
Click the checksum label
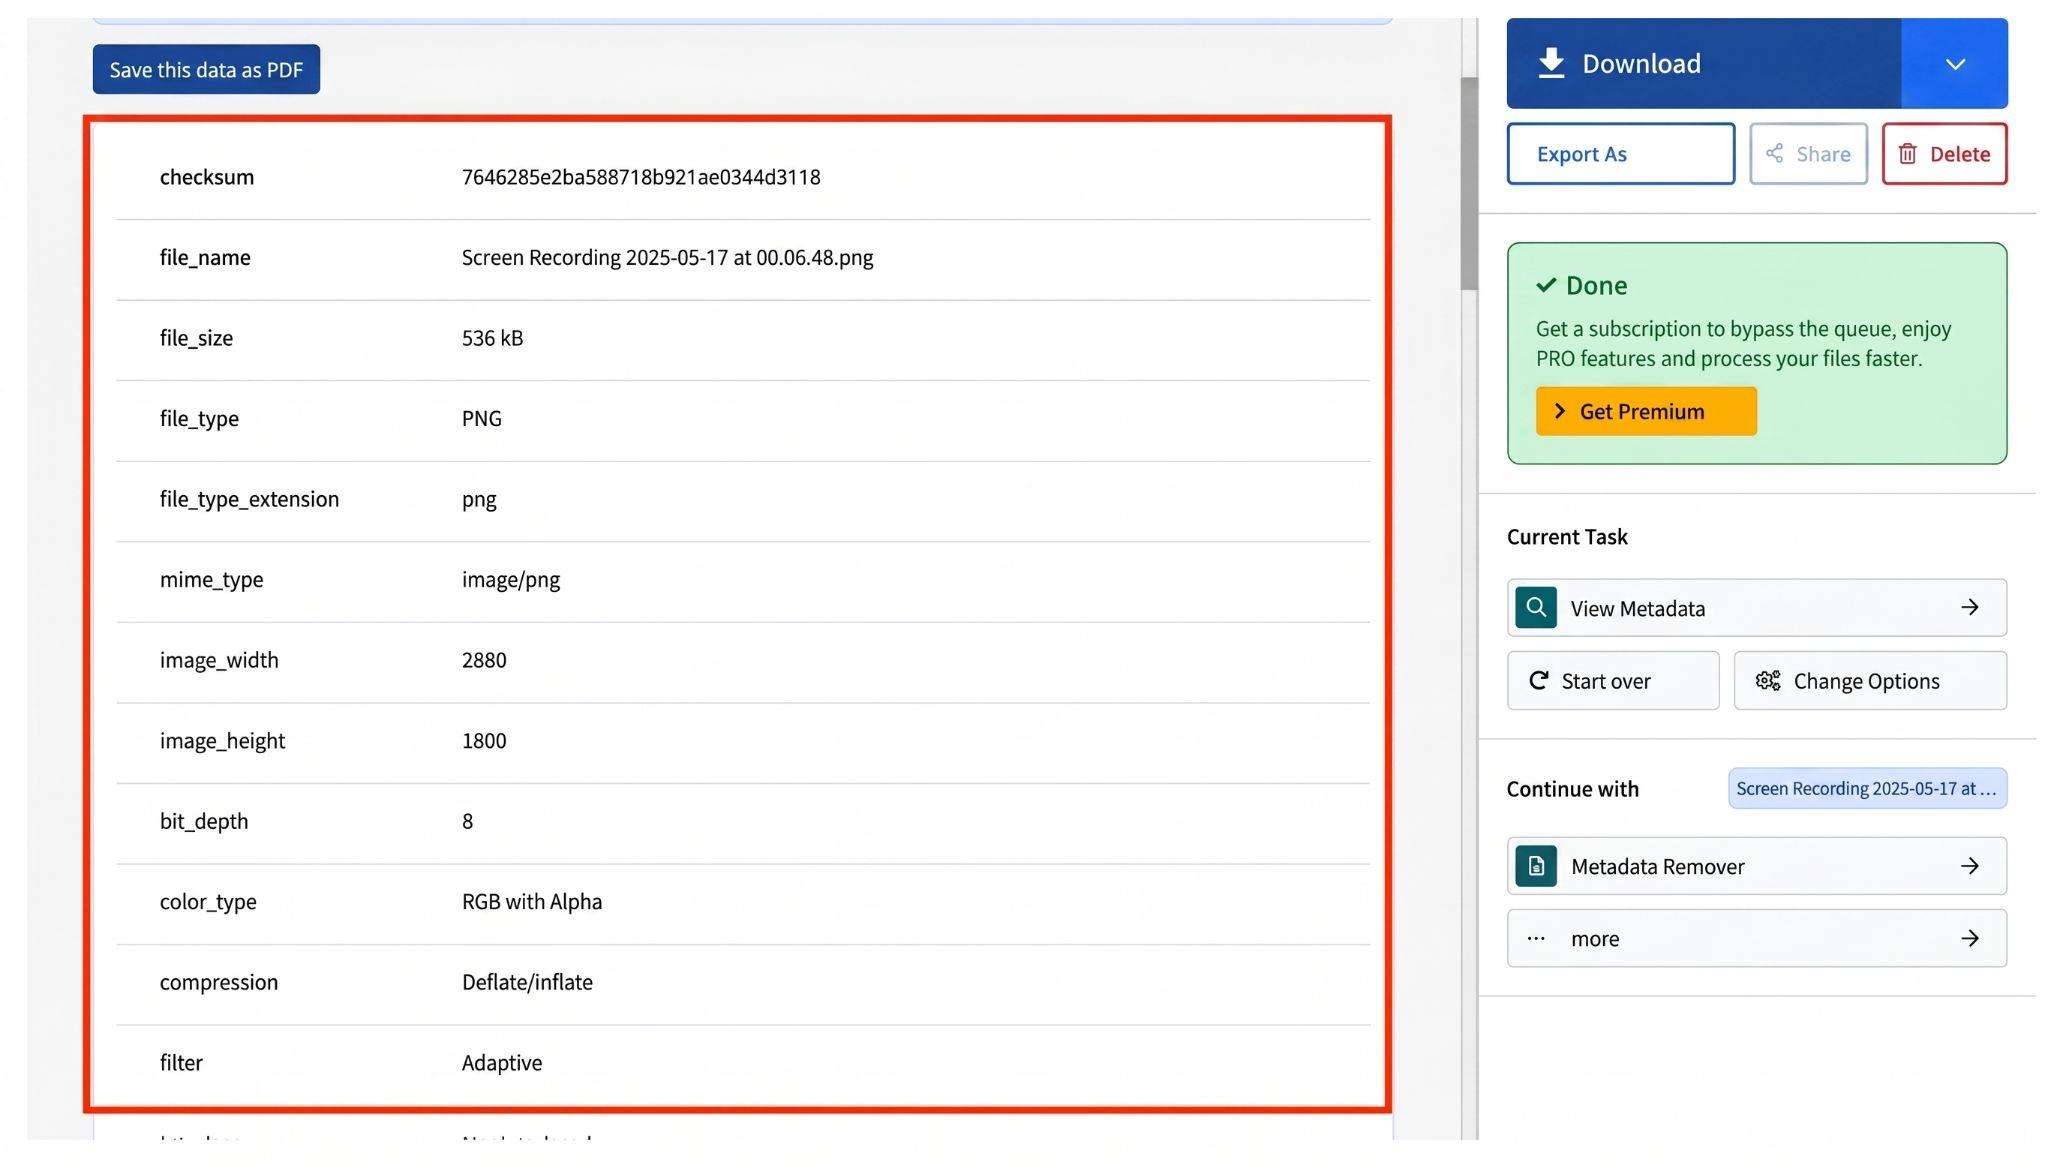coord(207,177)
